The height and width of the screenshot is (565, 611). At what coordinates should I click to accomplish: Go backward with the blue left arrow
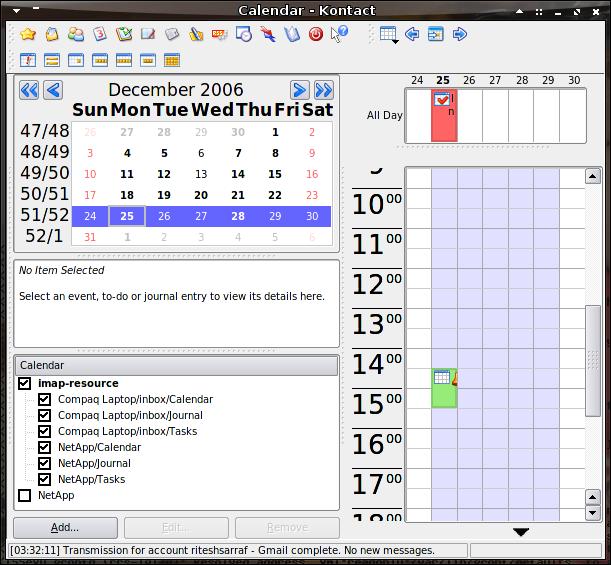[412, 34]
